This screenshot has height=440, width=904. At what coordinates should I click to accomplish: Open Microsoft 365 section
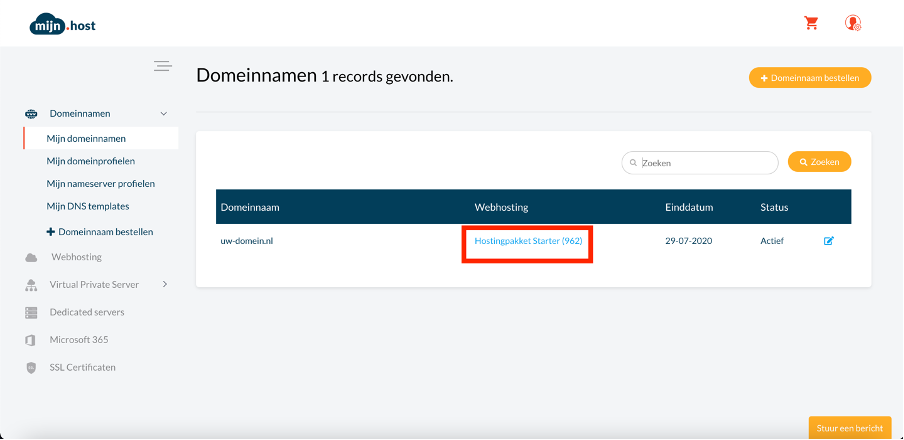(x=78, y=340)
